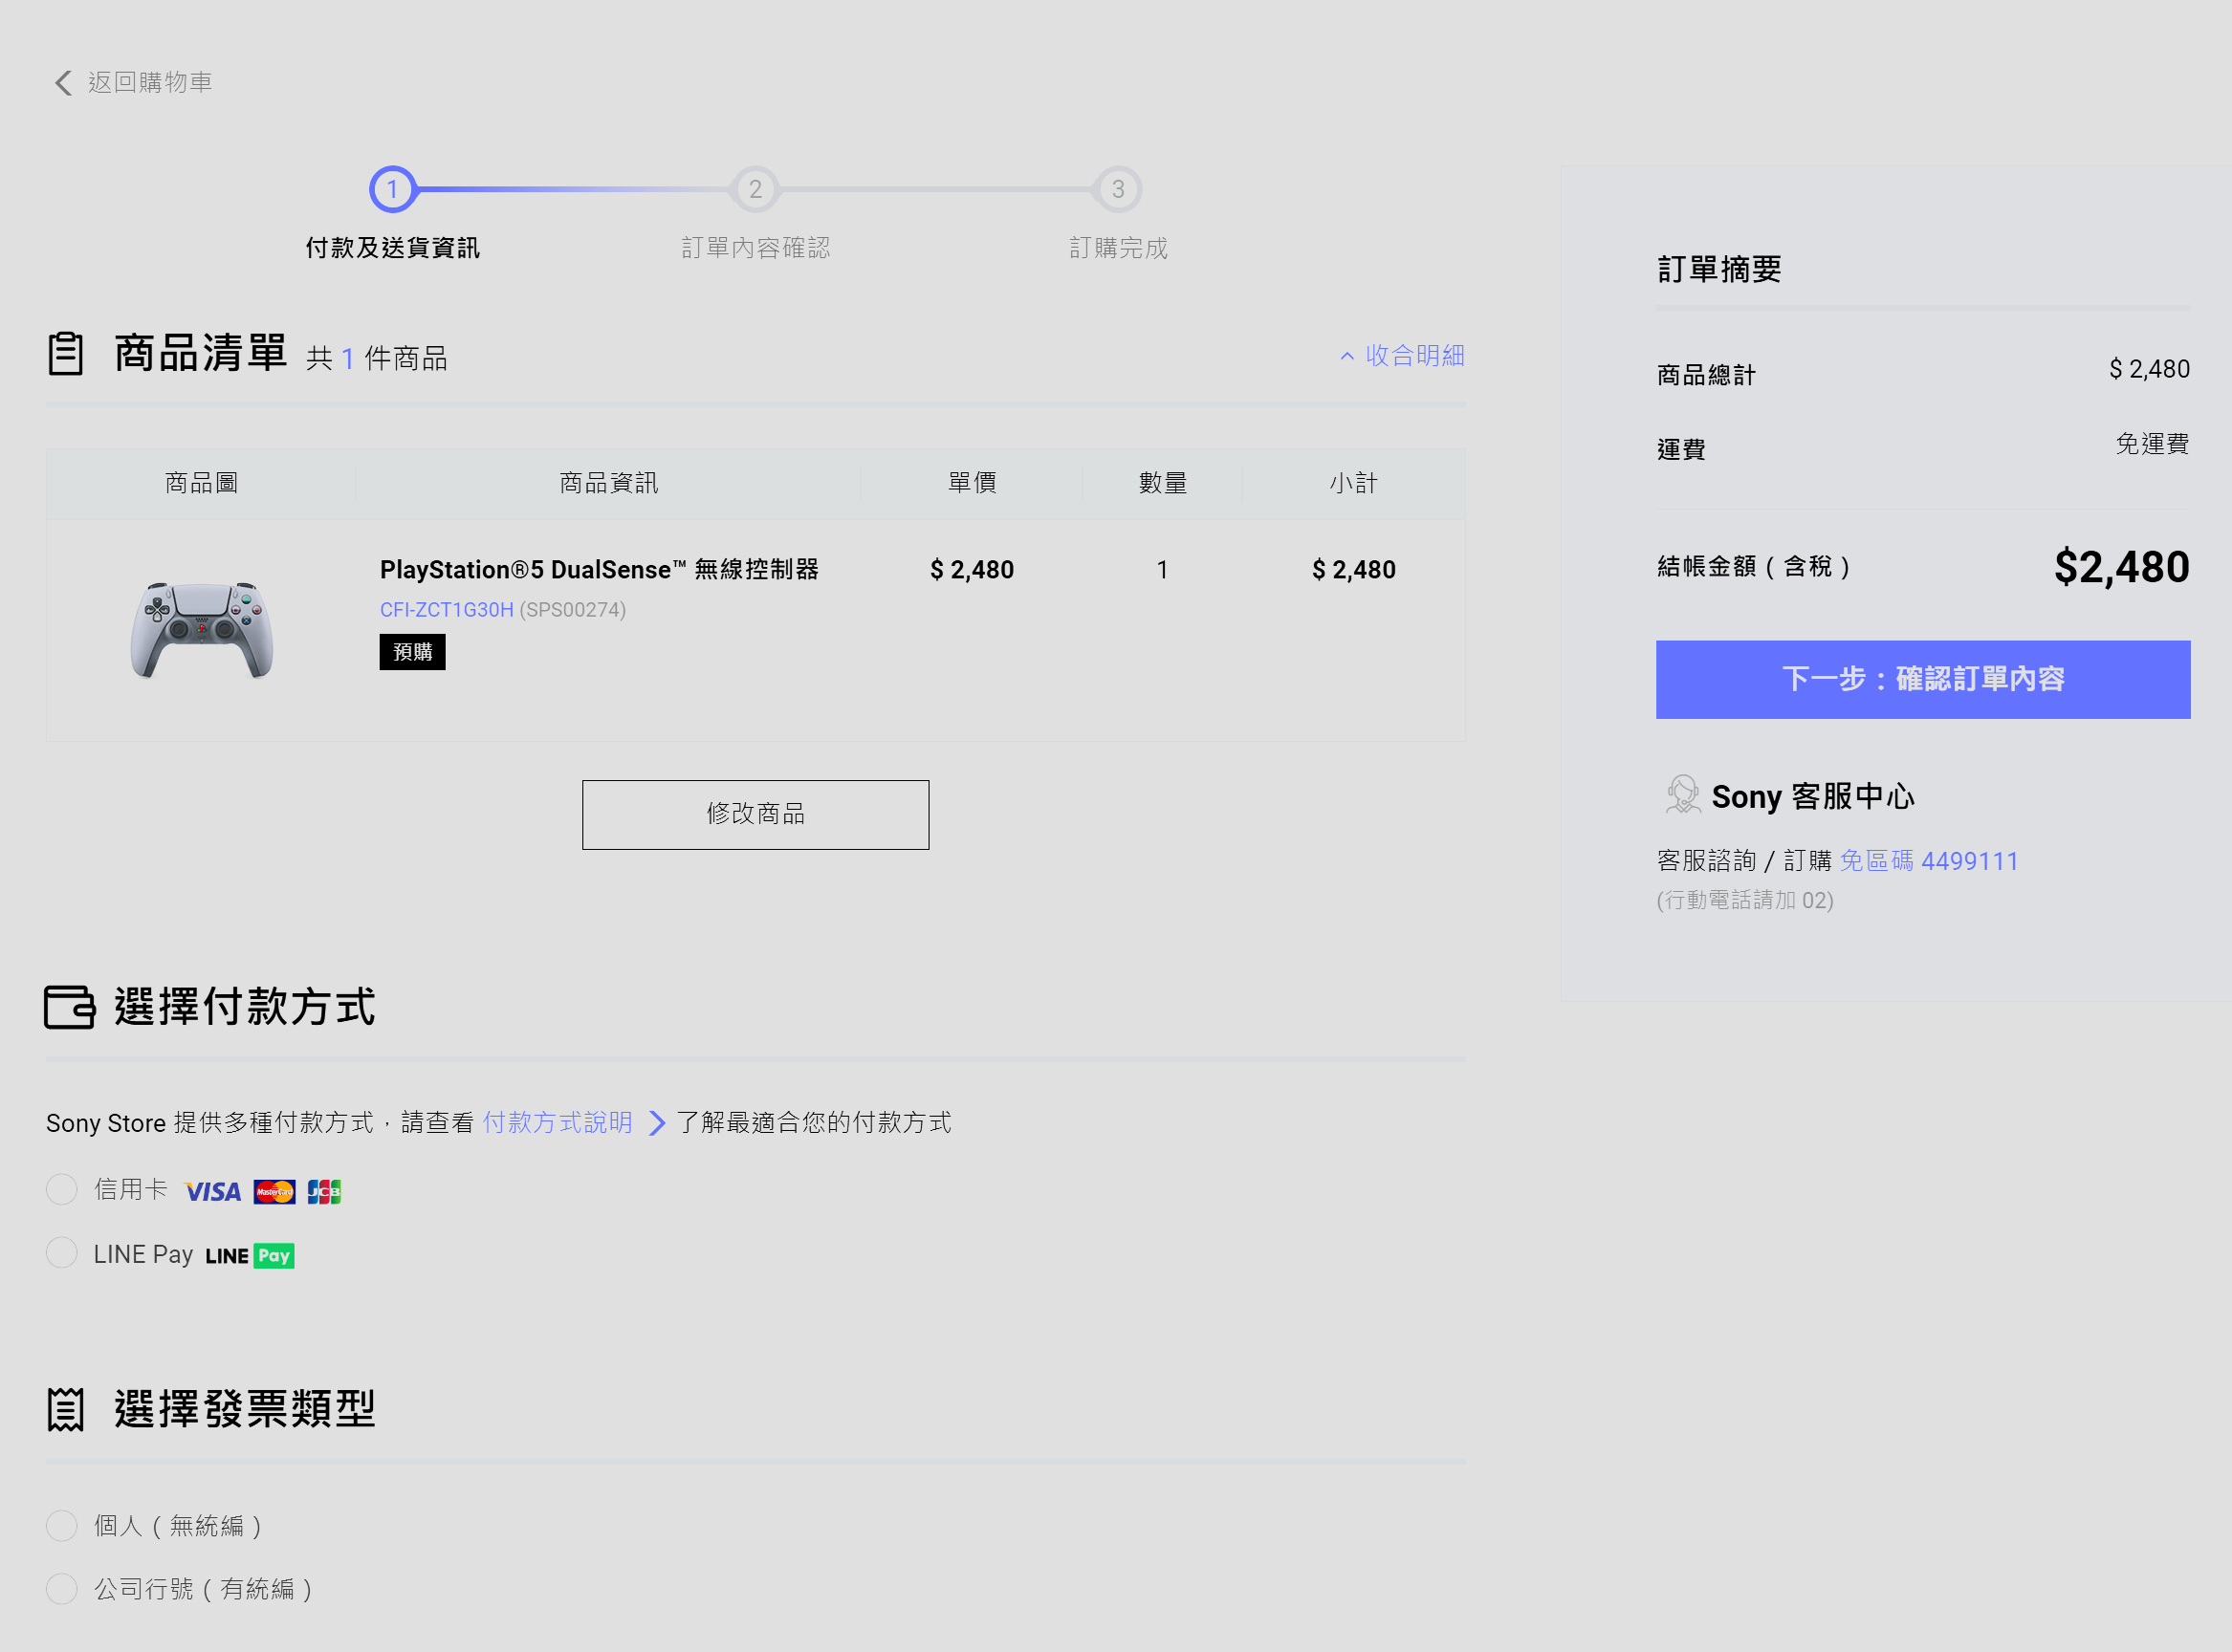Choose 公司行號（有統編）invoice type

[x=62, y=1589]
